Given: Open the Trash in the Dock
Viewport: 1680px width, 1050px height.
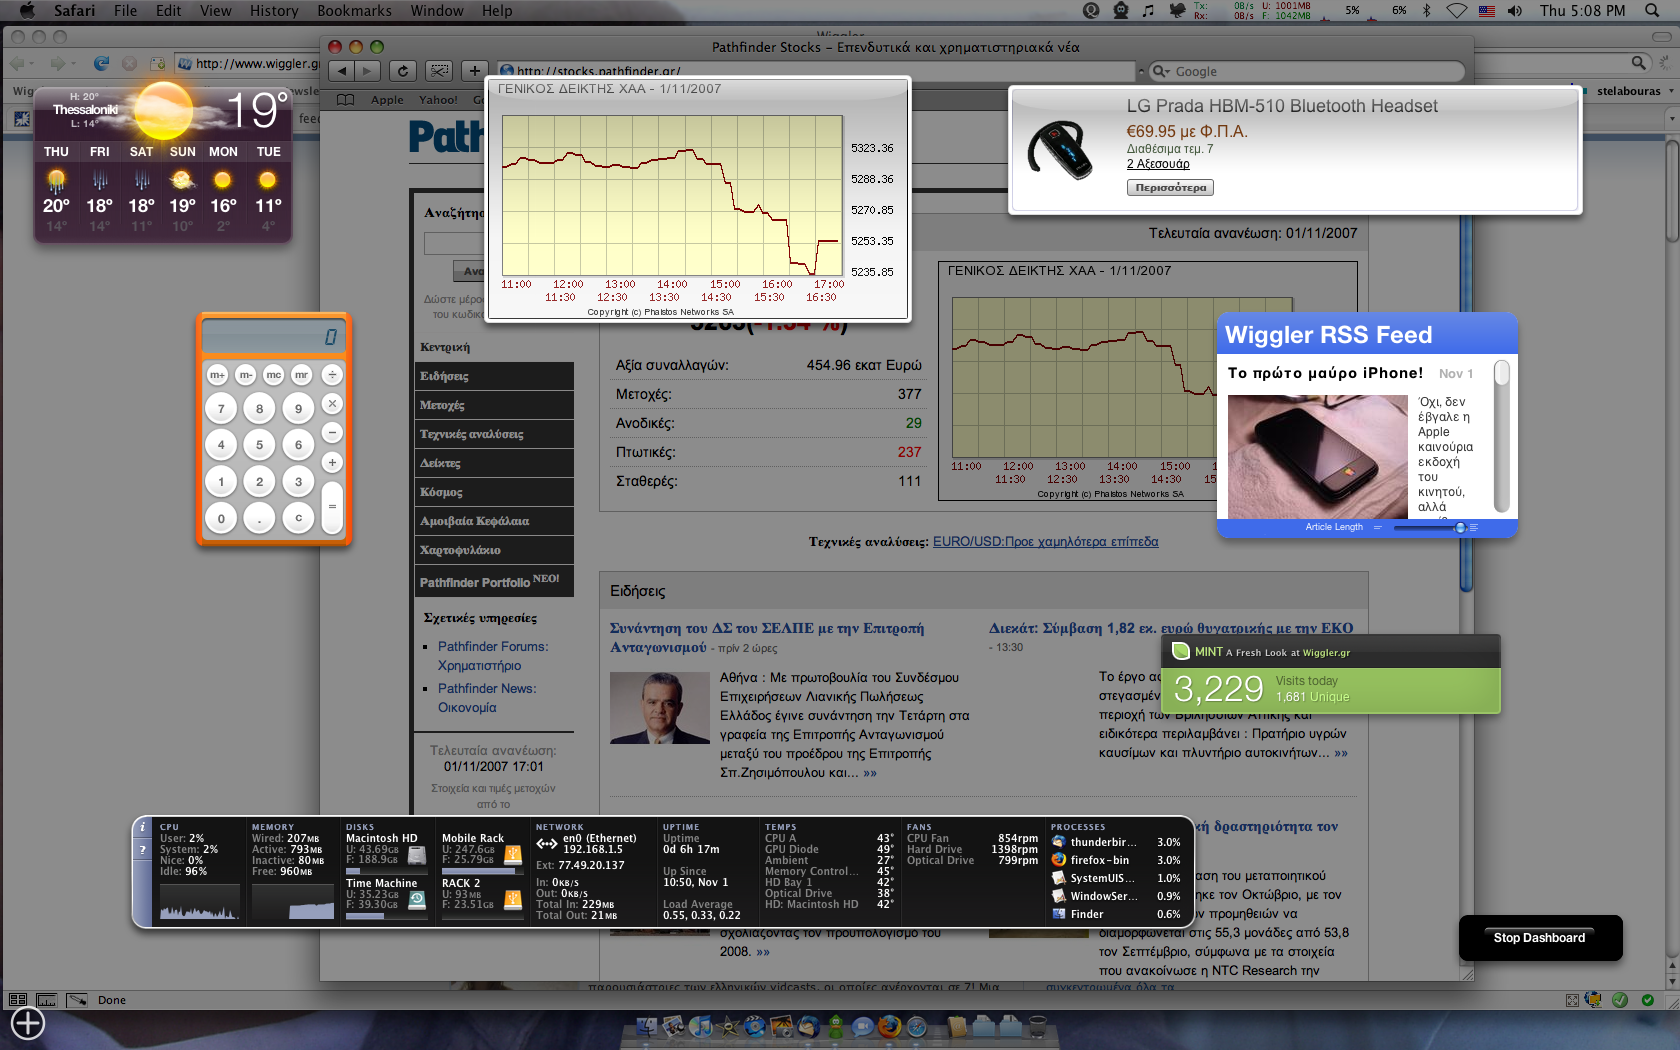Looking at the screenshot, I should coord(1037,1027).
